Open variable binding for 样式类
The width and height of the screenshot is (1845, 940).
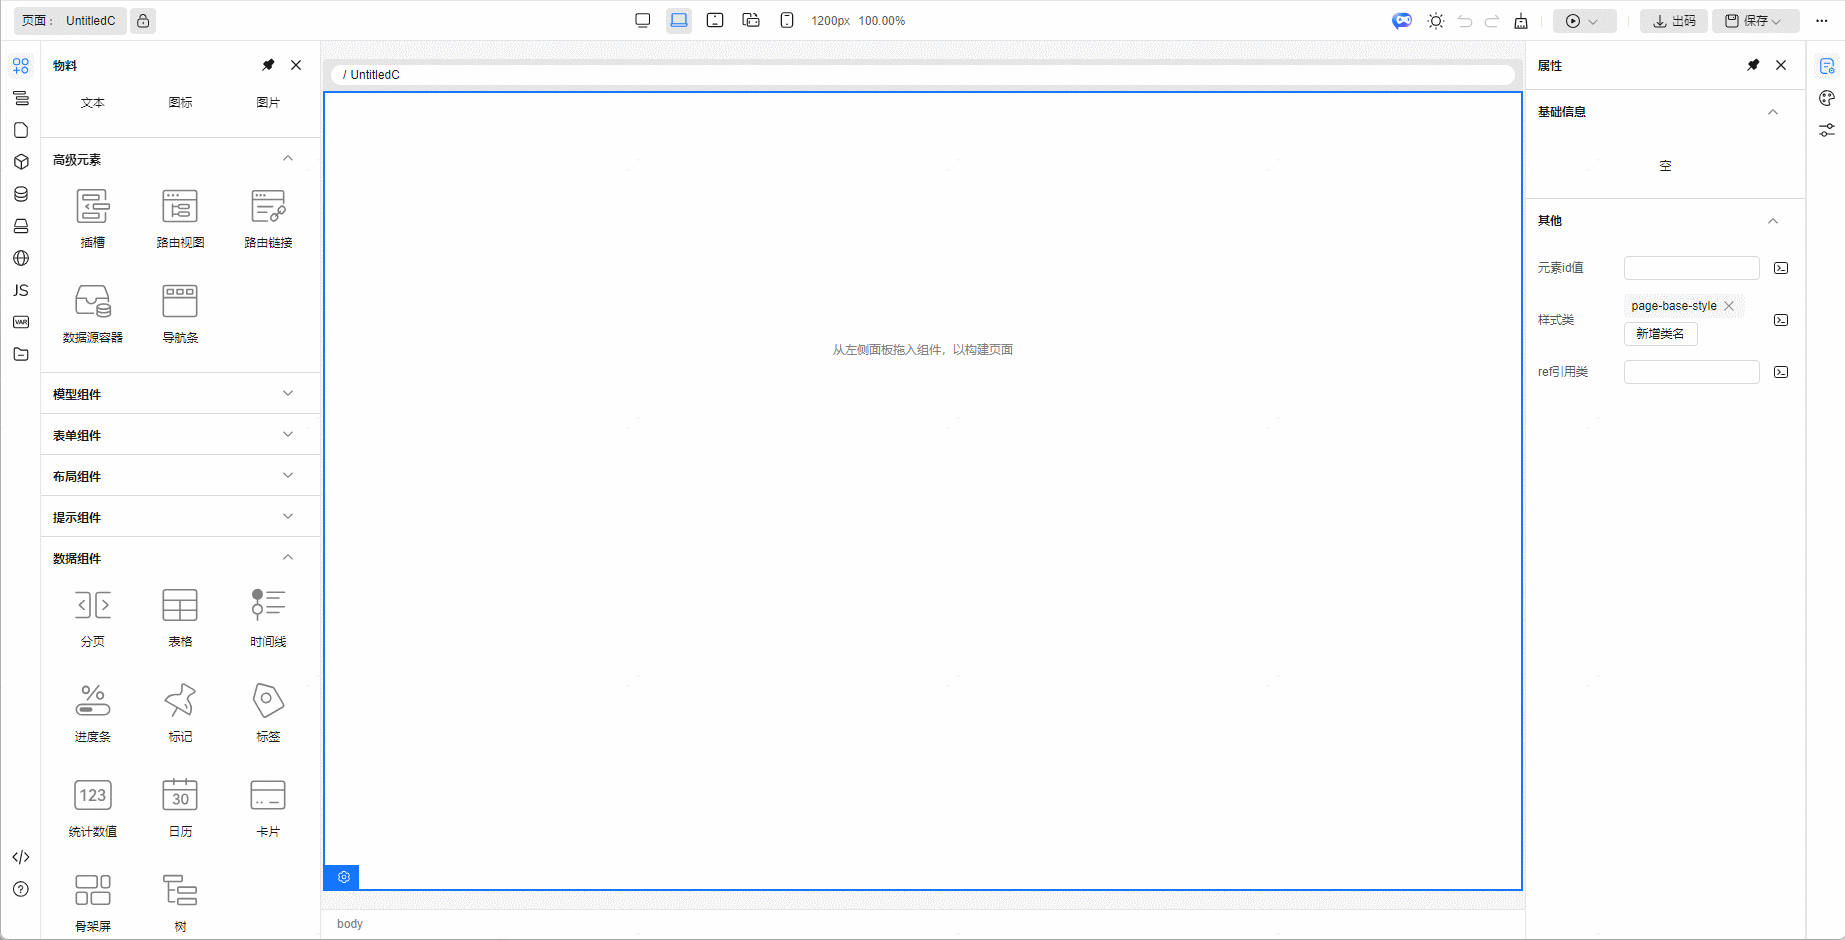[x=1781, y=320]
